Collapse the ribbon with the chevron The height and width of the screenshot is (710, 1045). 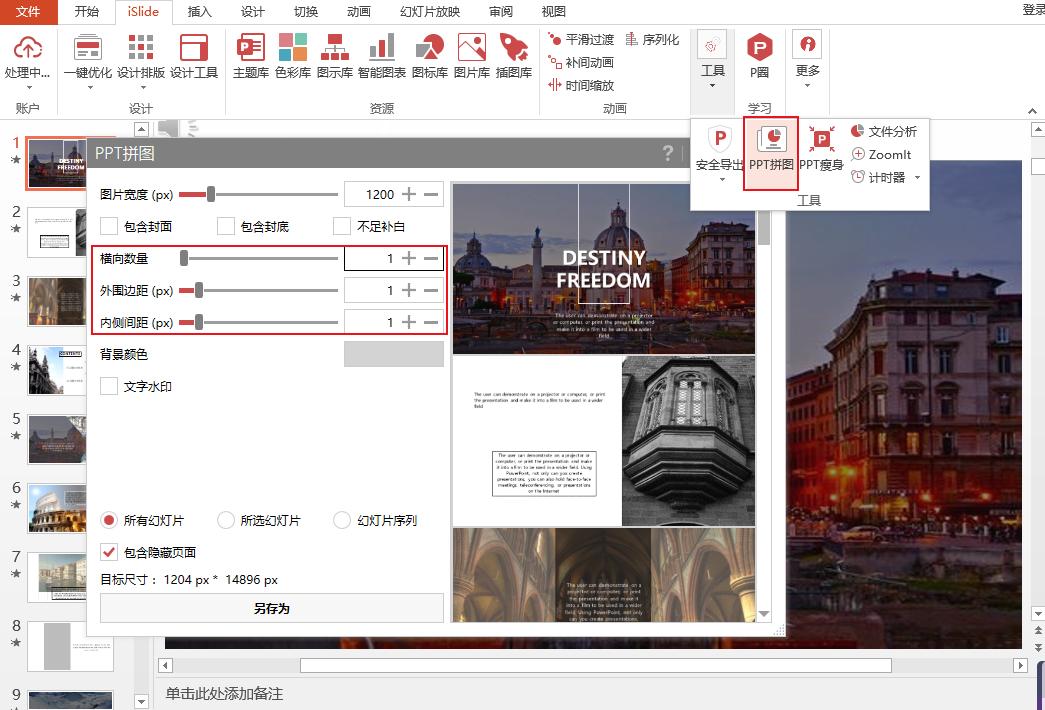(x=1032, y=110)
